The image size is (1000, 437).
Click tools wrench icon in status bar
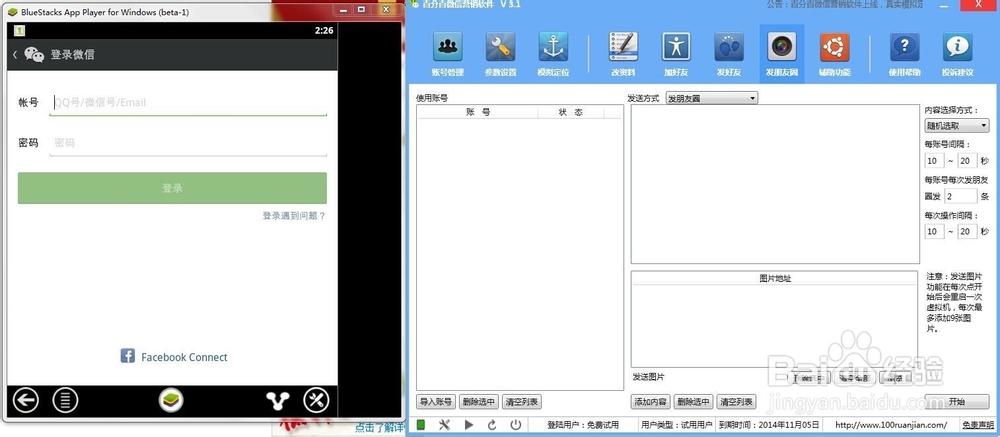pos(445,425)
